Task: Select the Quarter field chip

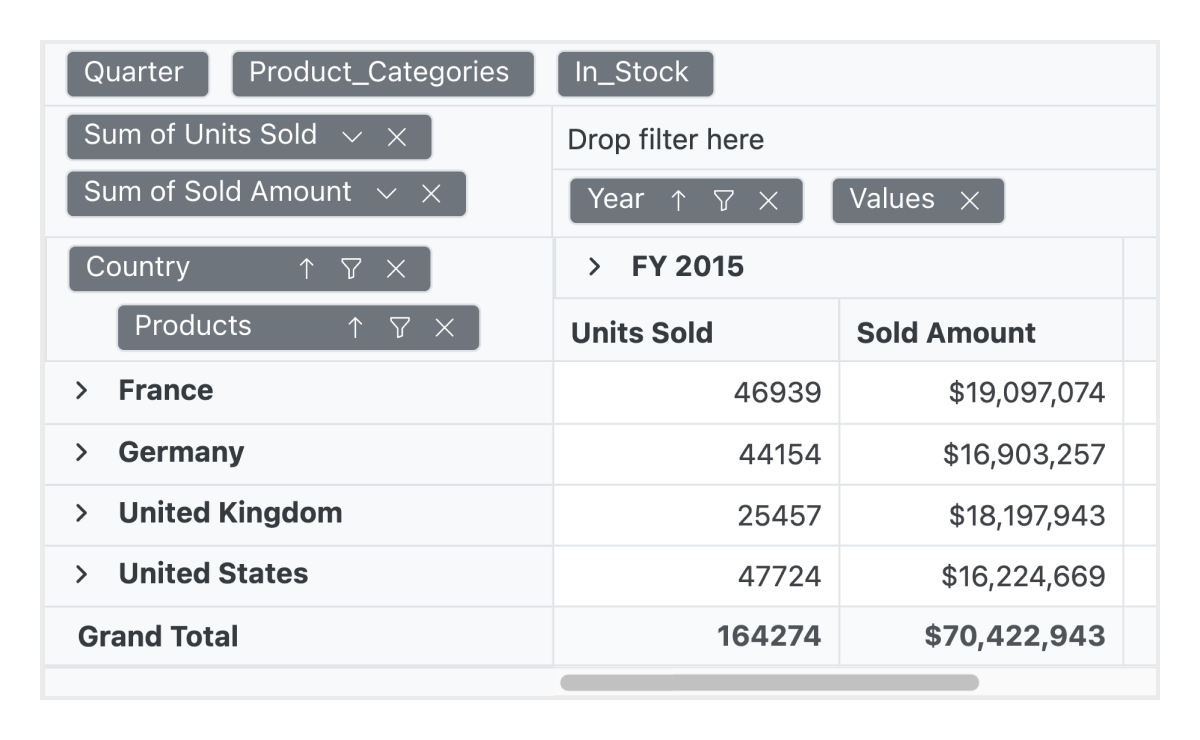Action: pos(136,71)
